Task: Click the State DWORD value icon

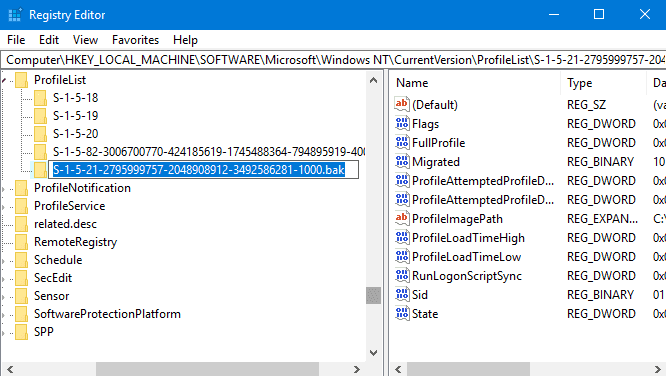Action: click(402, 314)
